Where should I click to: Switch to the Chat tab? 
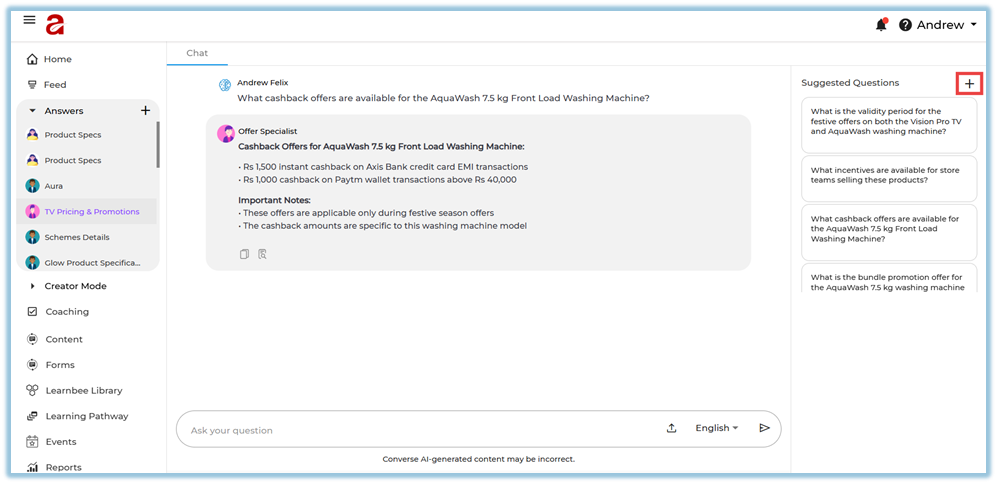click(x=197, y=53)
